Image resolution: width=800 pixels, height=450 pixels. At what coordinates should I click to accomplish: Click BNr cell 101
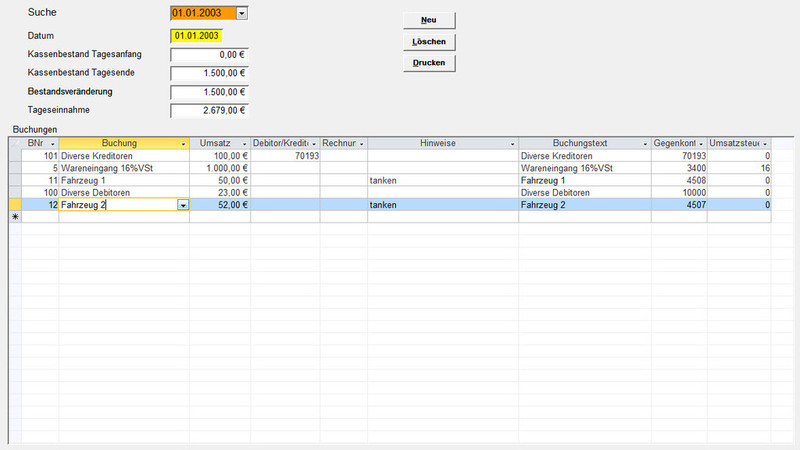pyautogui.click(x=40, y=156)
